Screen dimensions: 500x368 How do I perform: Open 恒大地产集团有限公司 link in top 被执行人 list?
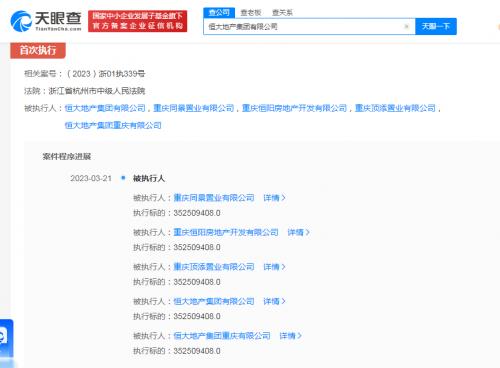coord(105,108)
